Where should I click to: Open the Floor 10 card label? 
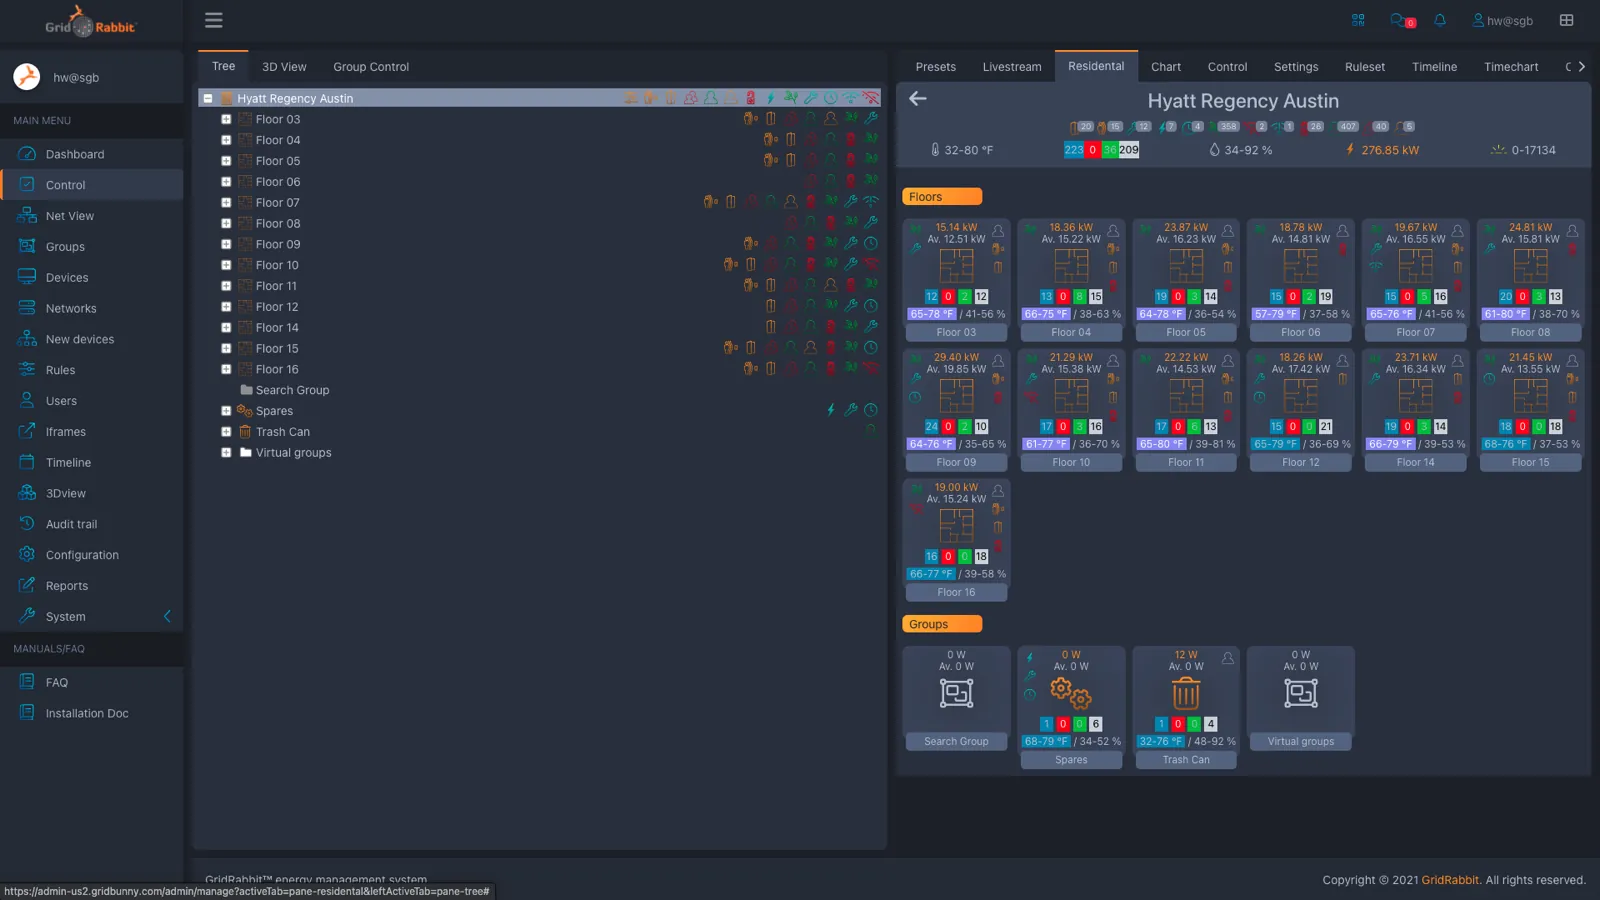pyautogui.click(x=1071, y=462)
